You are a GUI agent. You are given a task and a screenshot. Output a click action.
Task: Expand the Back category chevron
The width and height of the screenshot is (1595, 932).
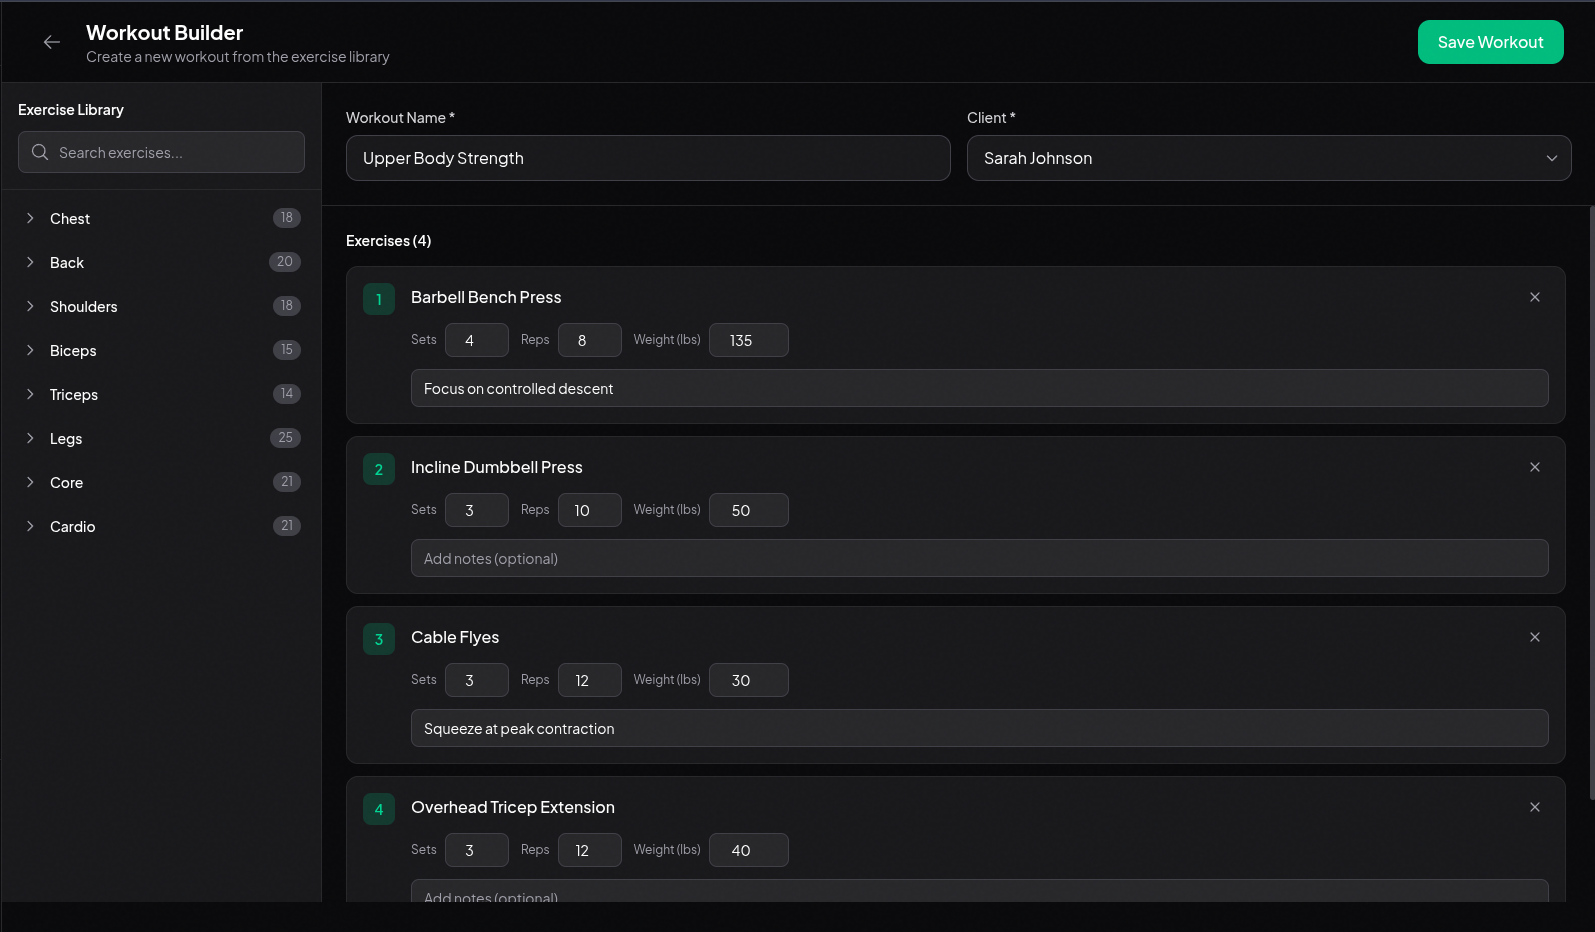pos(30,262)
